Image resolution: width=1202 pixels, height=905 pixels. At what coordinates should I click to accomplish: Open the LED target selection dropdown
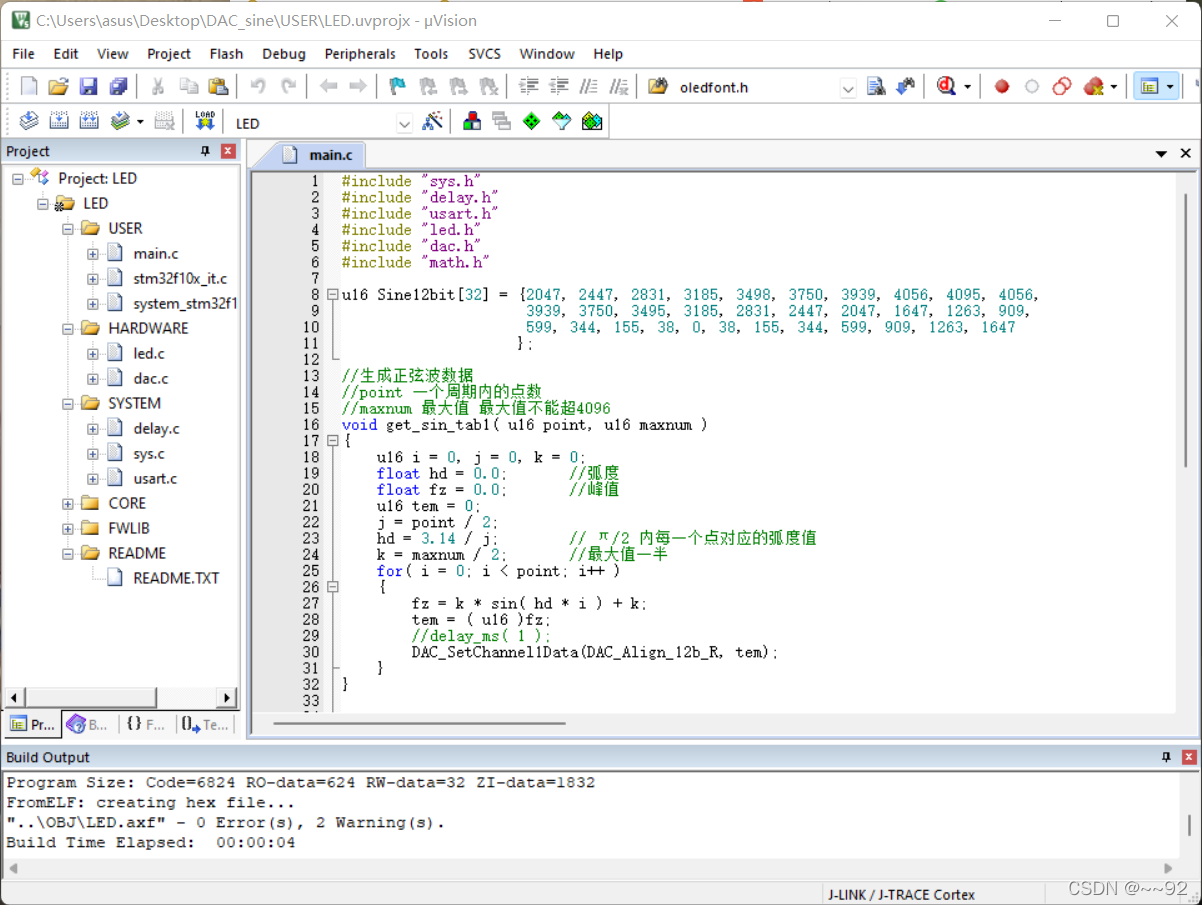click(x=404, y=123)
